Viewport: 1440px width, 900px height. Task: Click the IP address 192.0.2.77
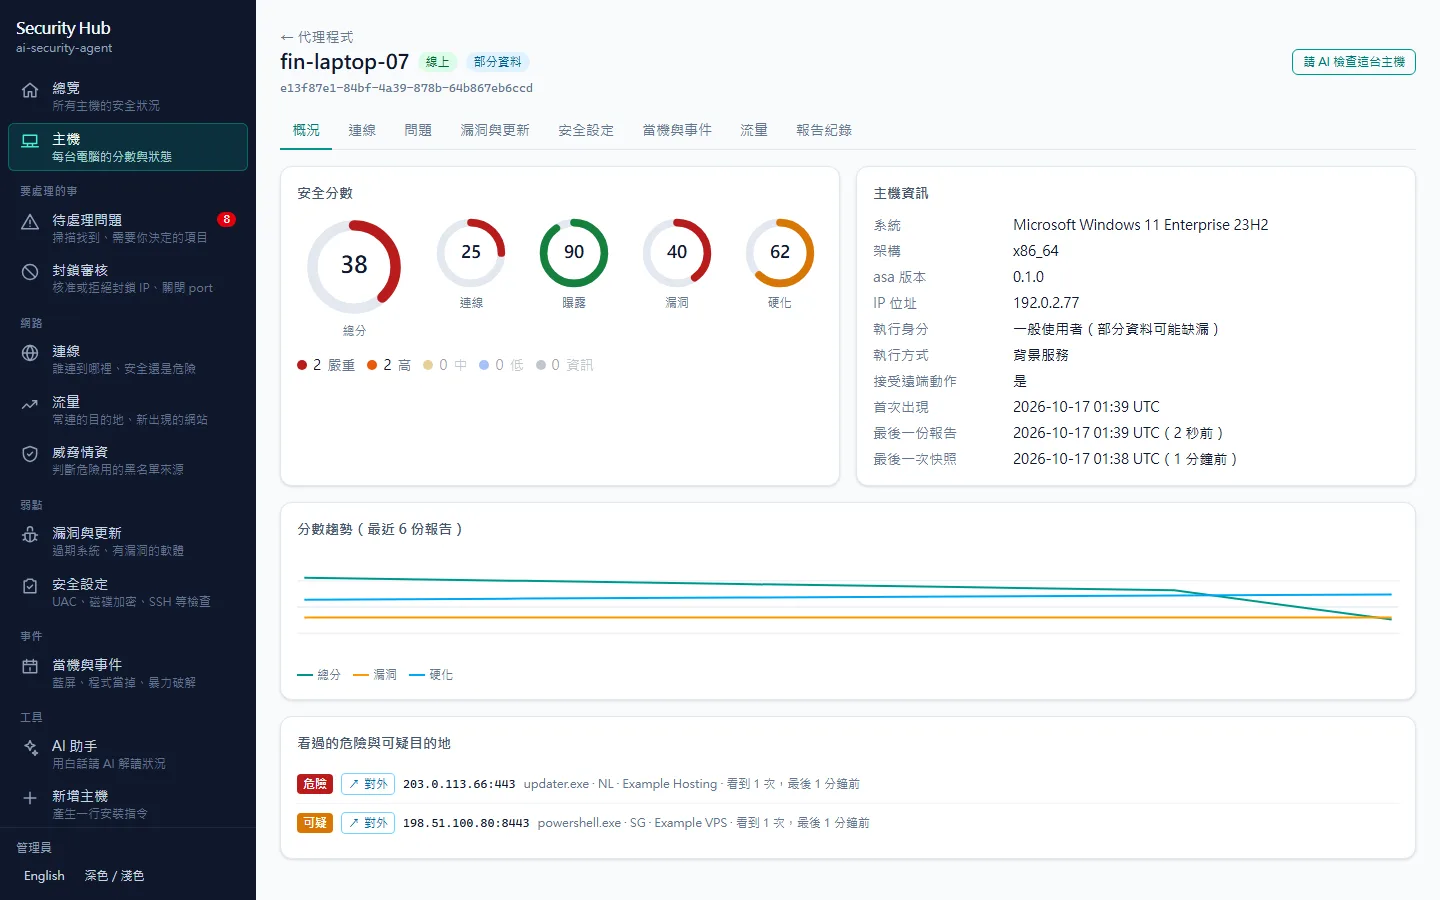pyautogui.click(x=1046, y=303)
